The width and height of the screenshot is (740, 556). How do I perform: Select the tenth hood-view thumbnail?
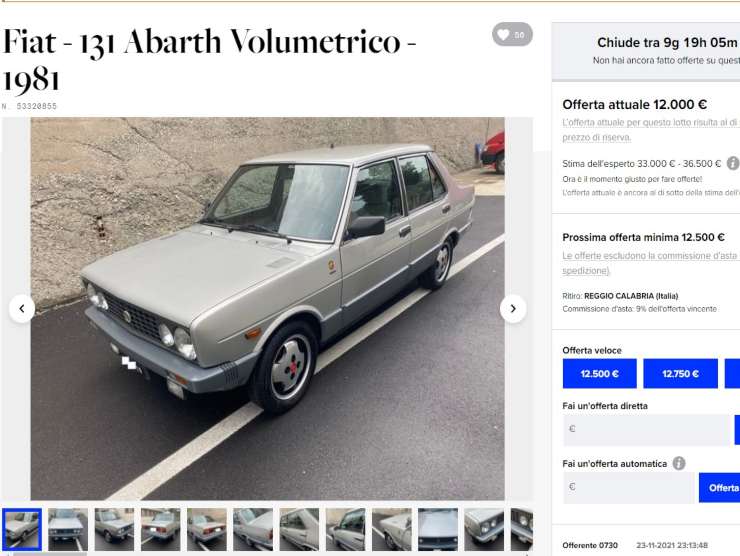click(438, 529)
